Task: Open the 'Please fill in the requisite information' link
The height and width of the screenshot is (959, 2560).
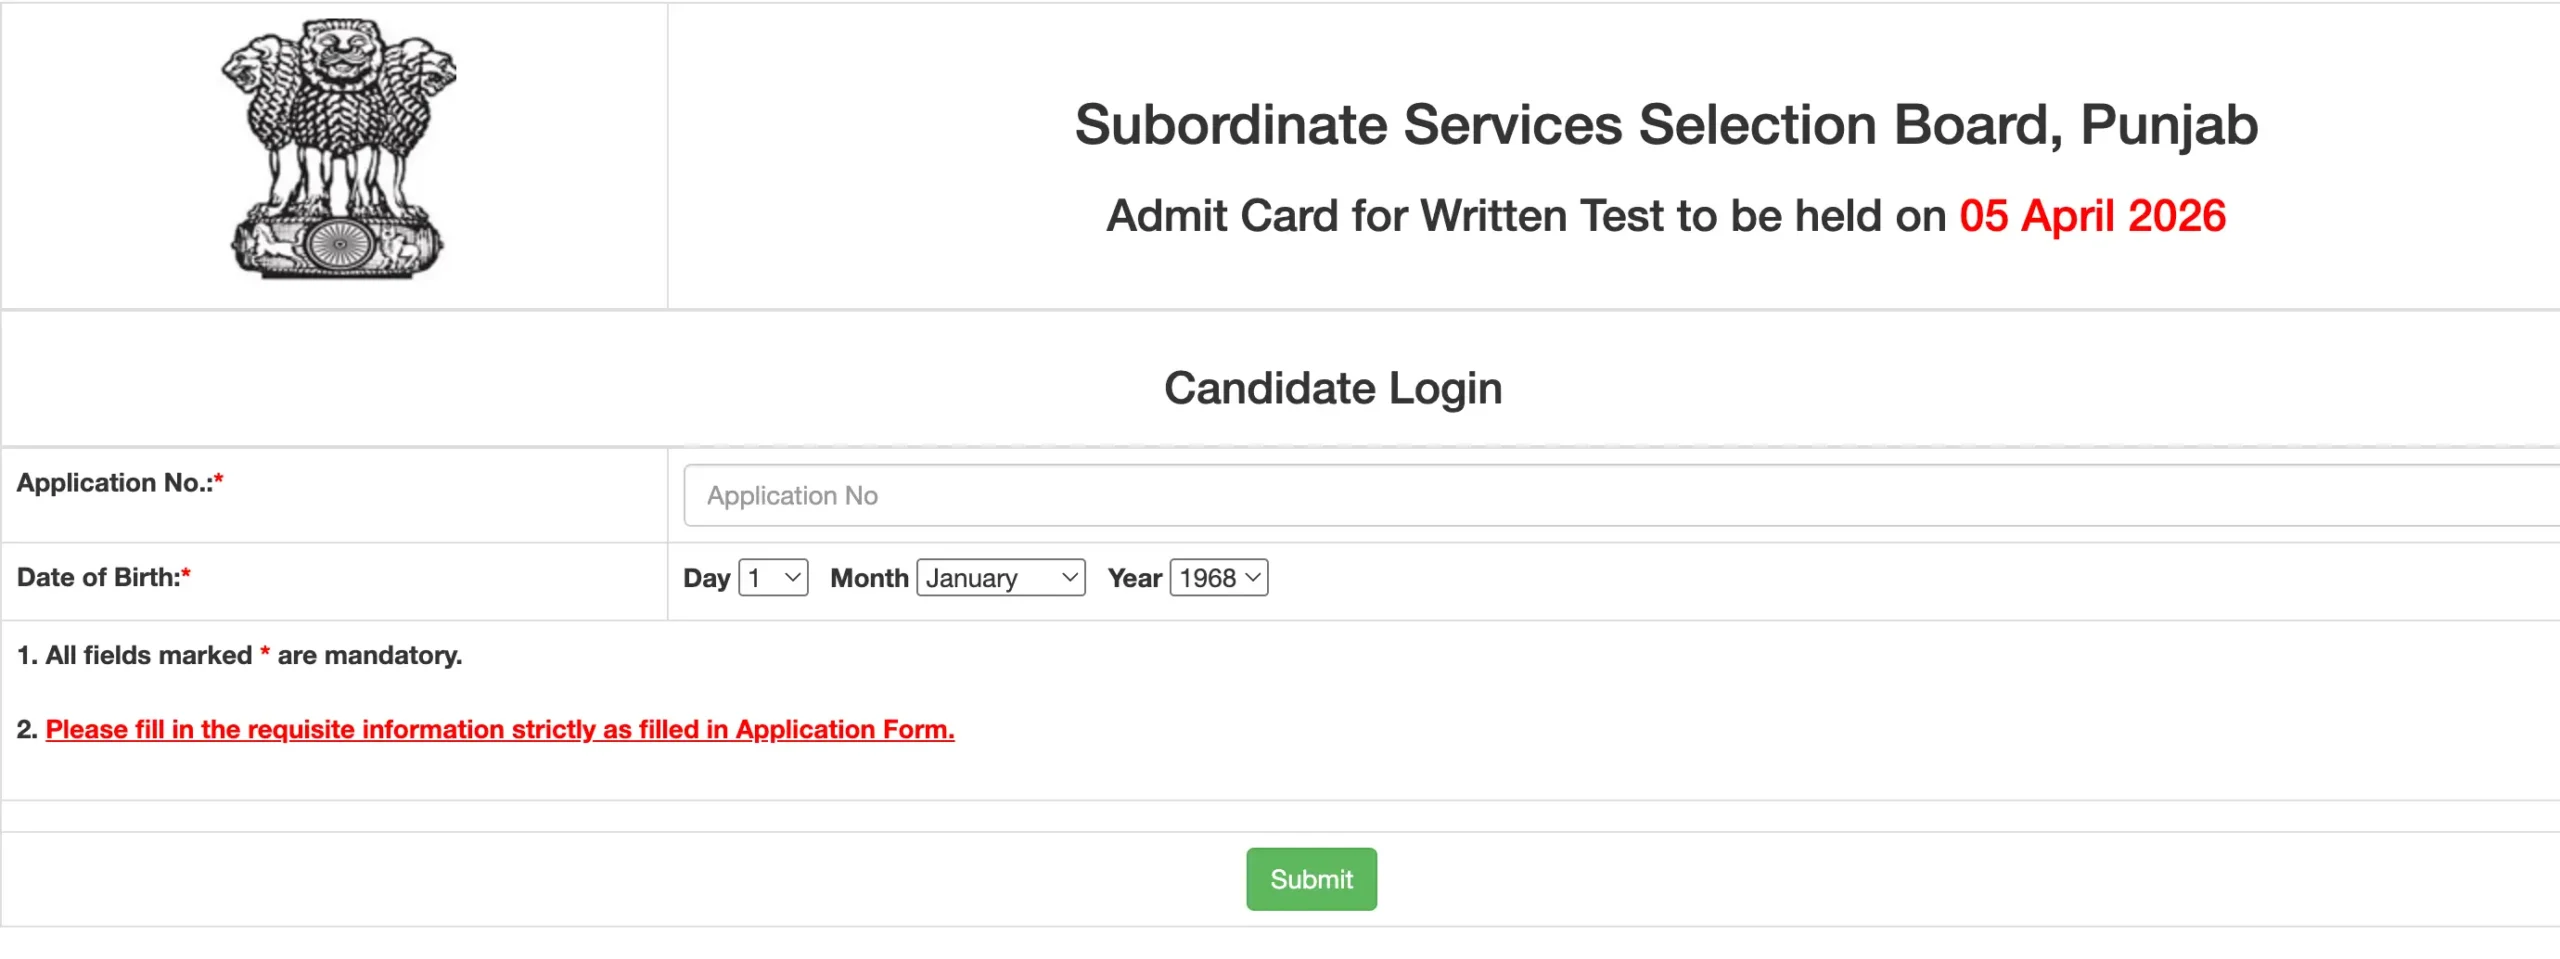Action: tap(500, 729)
